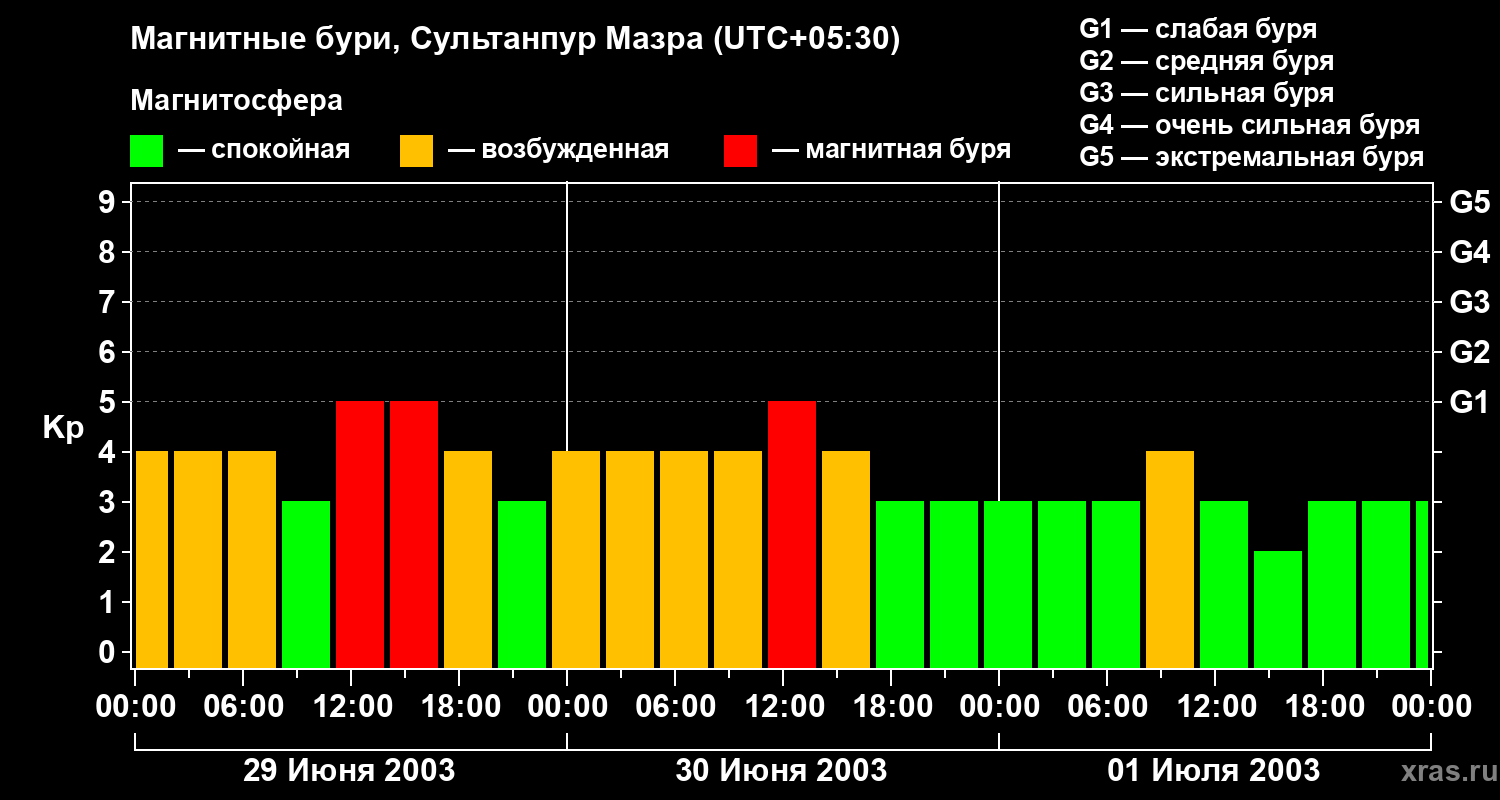
Task: Select the red bar starting 15:00 on 29 June
Action: [x=414, y=534]
